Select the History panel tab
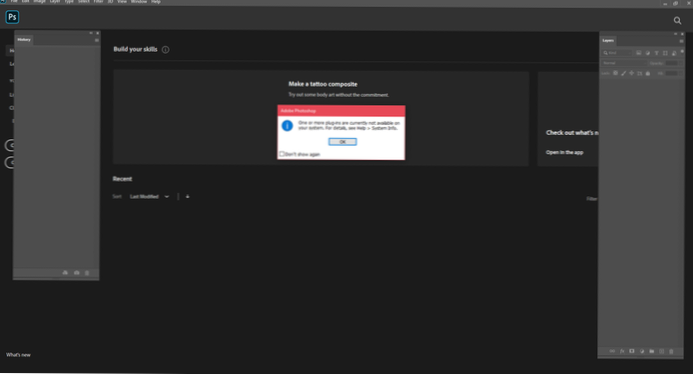693x374 pixels. pos(24,40)
